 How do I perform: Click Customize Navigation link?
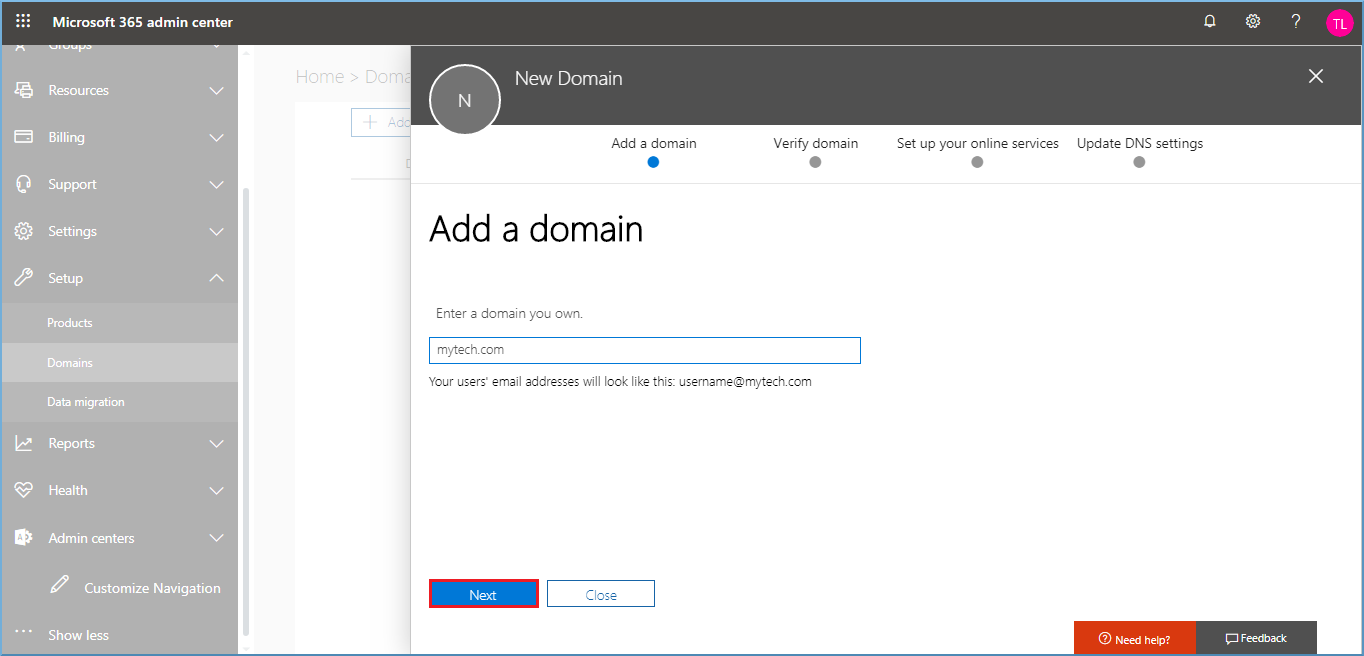(152, 588)
